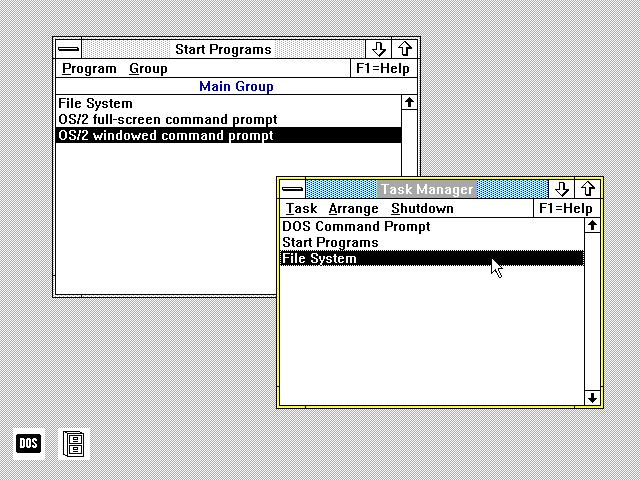Click Start Programs list scroll up arrow
The height and width of the screenshot is (480, 640).
pyautogui.click(x=409, y=102)
